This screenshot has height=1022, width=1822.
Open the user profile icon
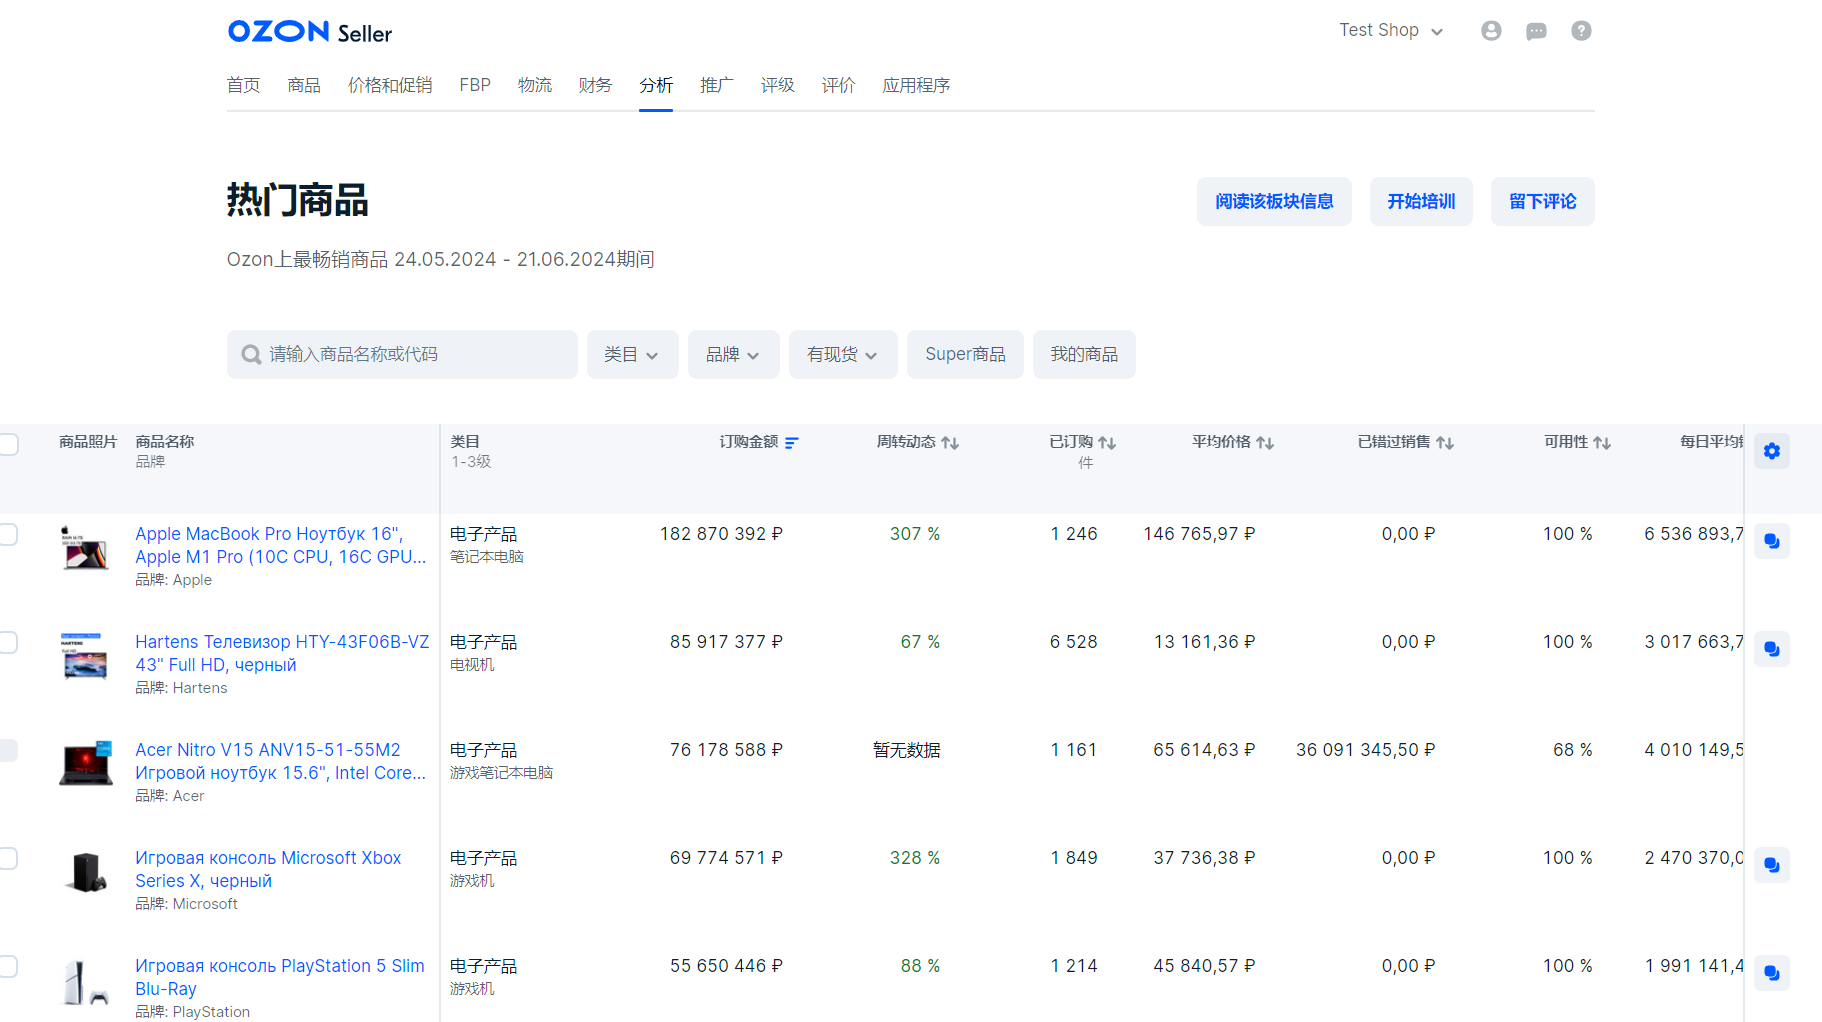tap(1491, 31)
